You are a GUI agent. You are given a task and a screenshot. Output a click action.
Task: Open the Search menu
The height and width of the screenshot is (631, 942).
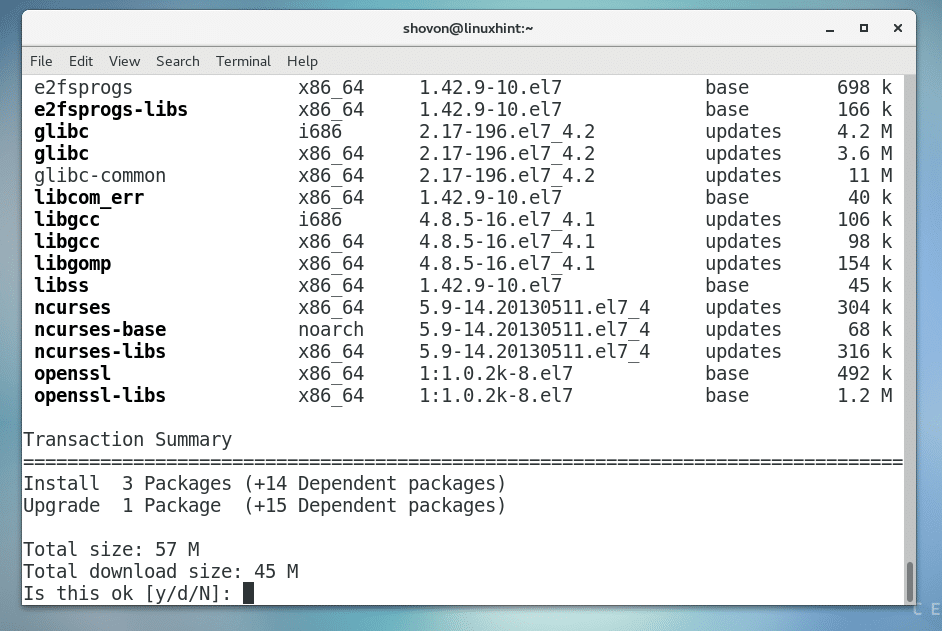pos(178,61)
